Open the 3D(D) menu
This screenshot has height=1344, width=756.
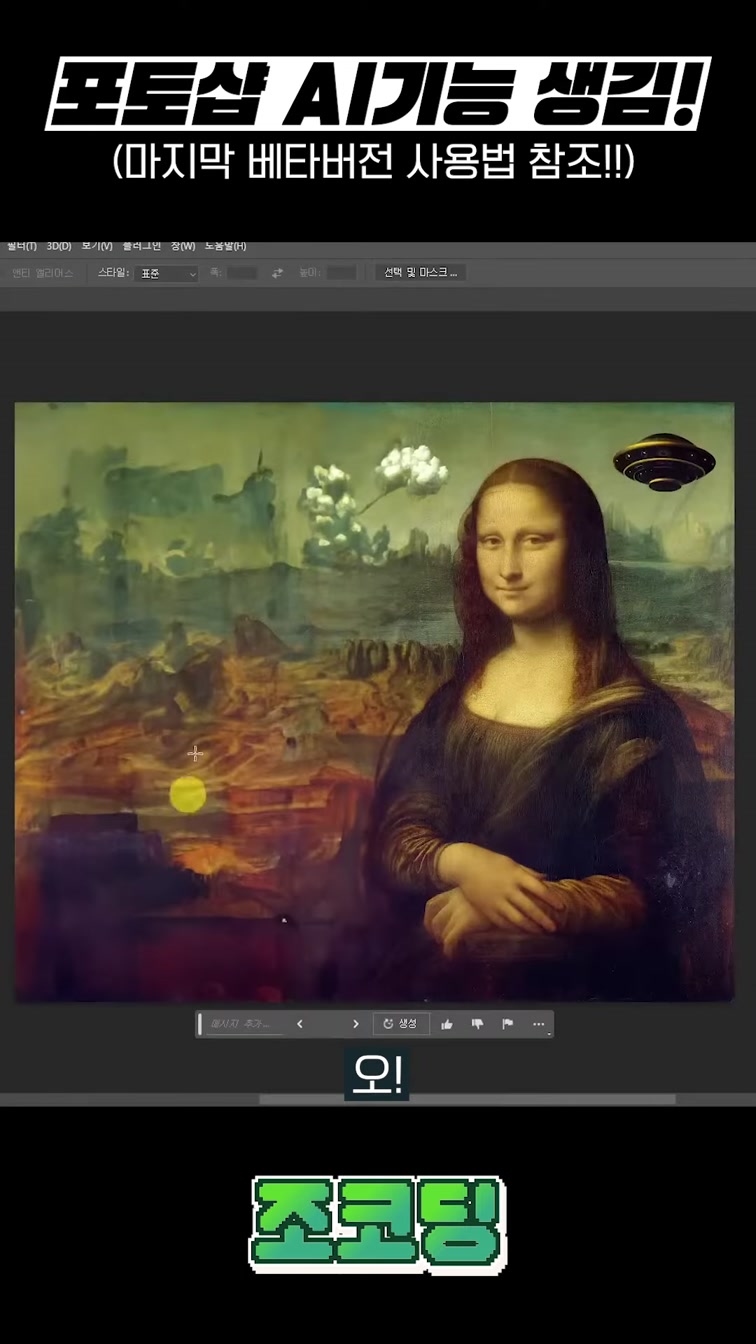pos(59,246)
